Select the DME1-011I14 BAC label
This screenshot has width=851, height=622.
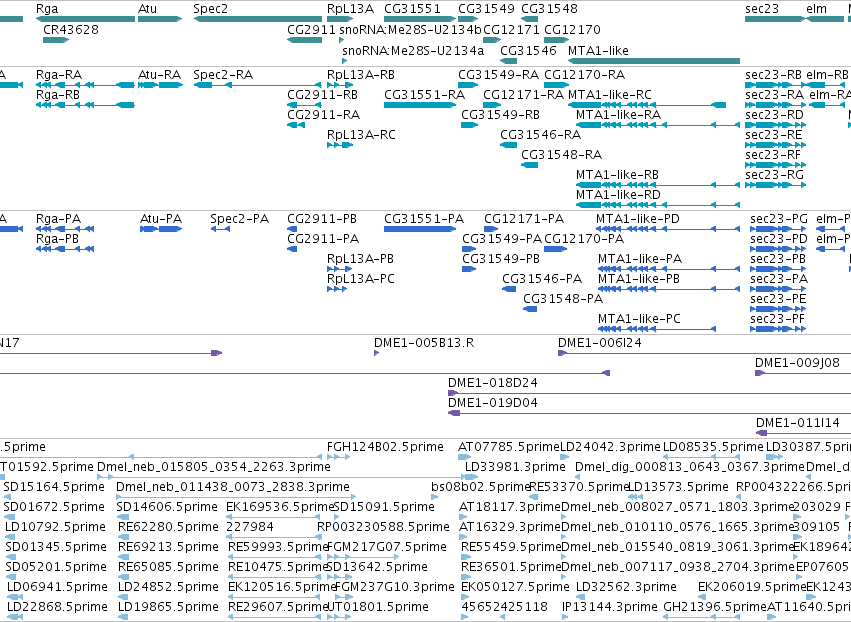(798, 422)
